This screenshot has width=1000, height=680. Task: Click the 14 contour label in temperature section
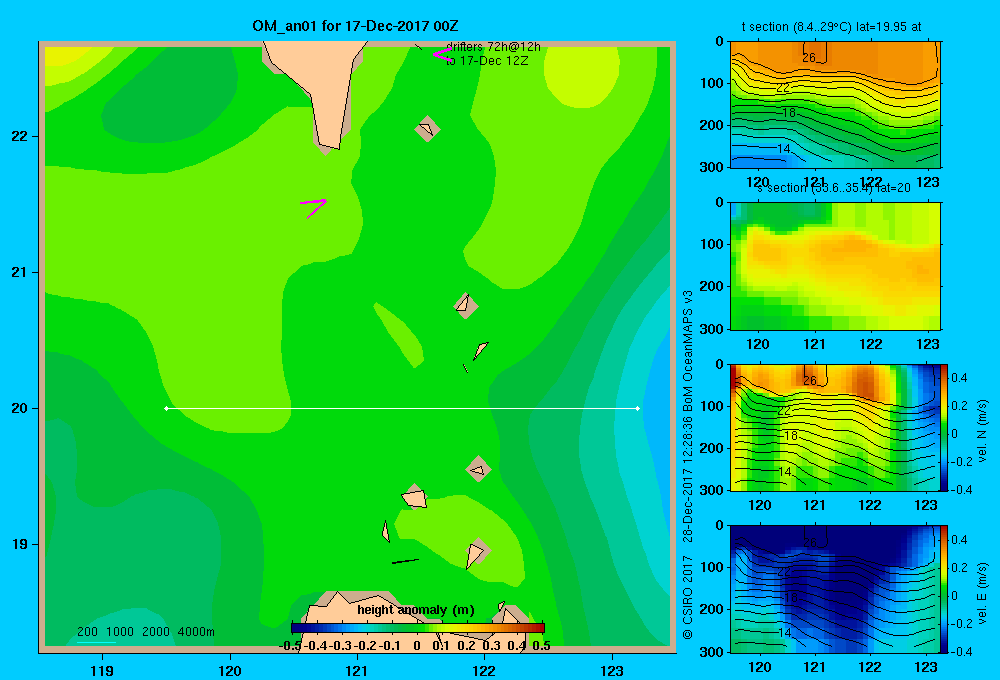click(x=783, y=149)
